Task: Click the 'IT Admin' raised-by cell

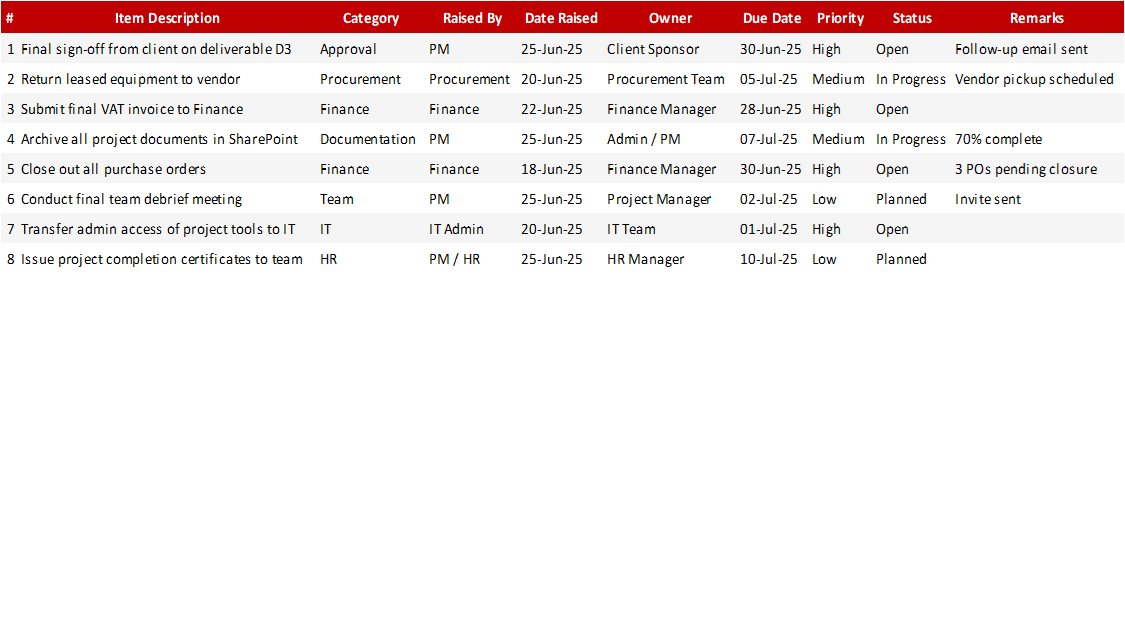Action: (456, 230)
